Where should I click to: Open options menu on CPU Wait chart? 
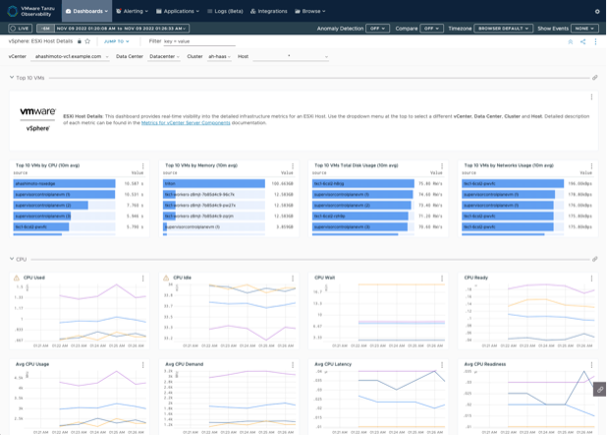tap(442, 277)
